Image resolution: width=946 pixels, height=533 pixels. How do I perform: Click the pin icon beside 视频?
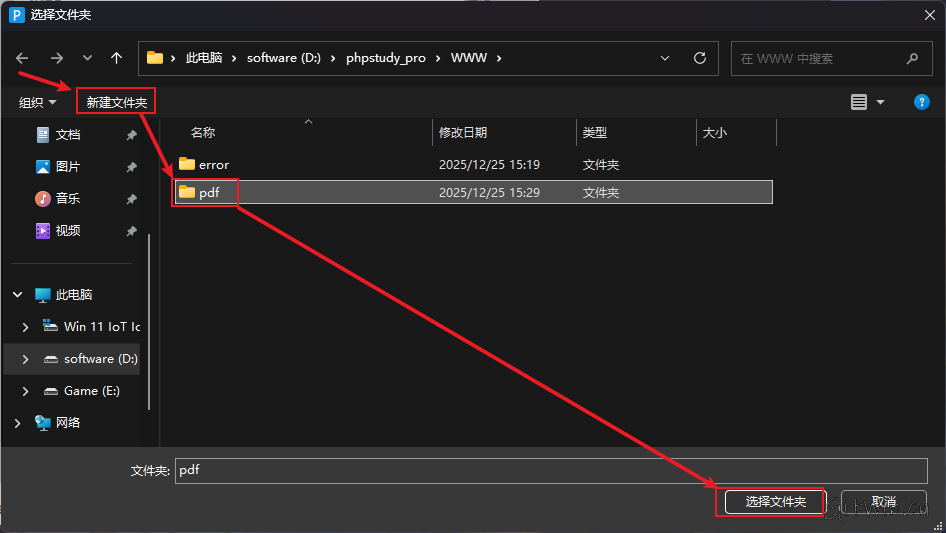coord(132,231)
